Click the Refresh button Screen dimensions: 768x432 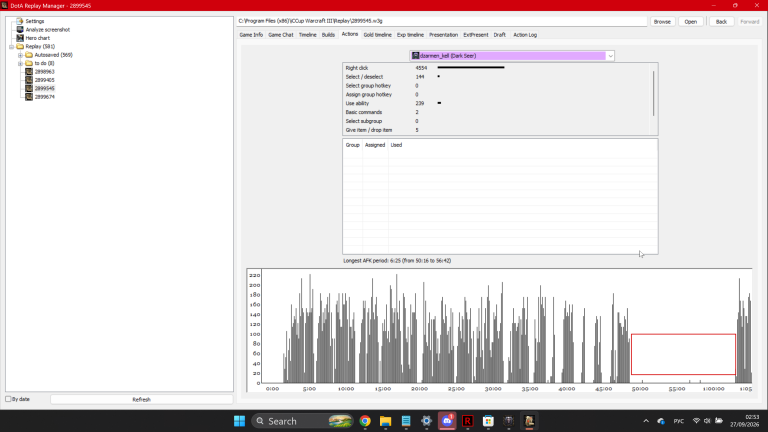click(142, 400)
